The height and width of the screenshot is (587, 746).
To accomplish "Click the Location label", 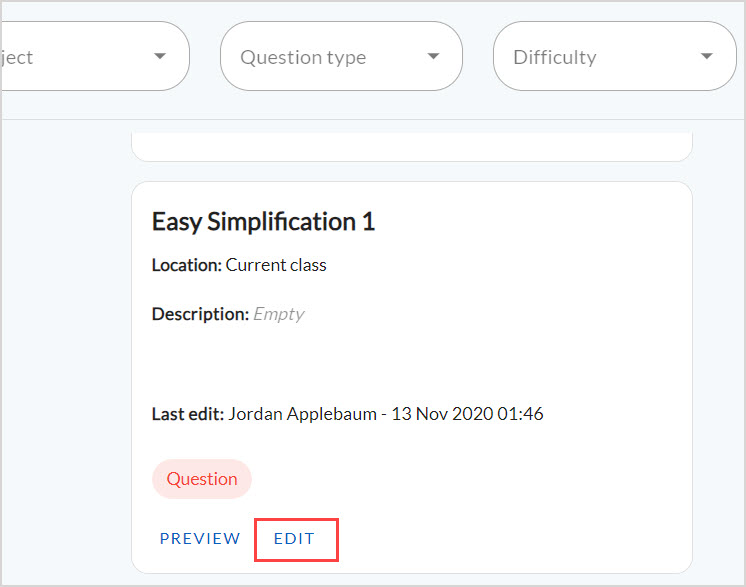I will [186, 265].
